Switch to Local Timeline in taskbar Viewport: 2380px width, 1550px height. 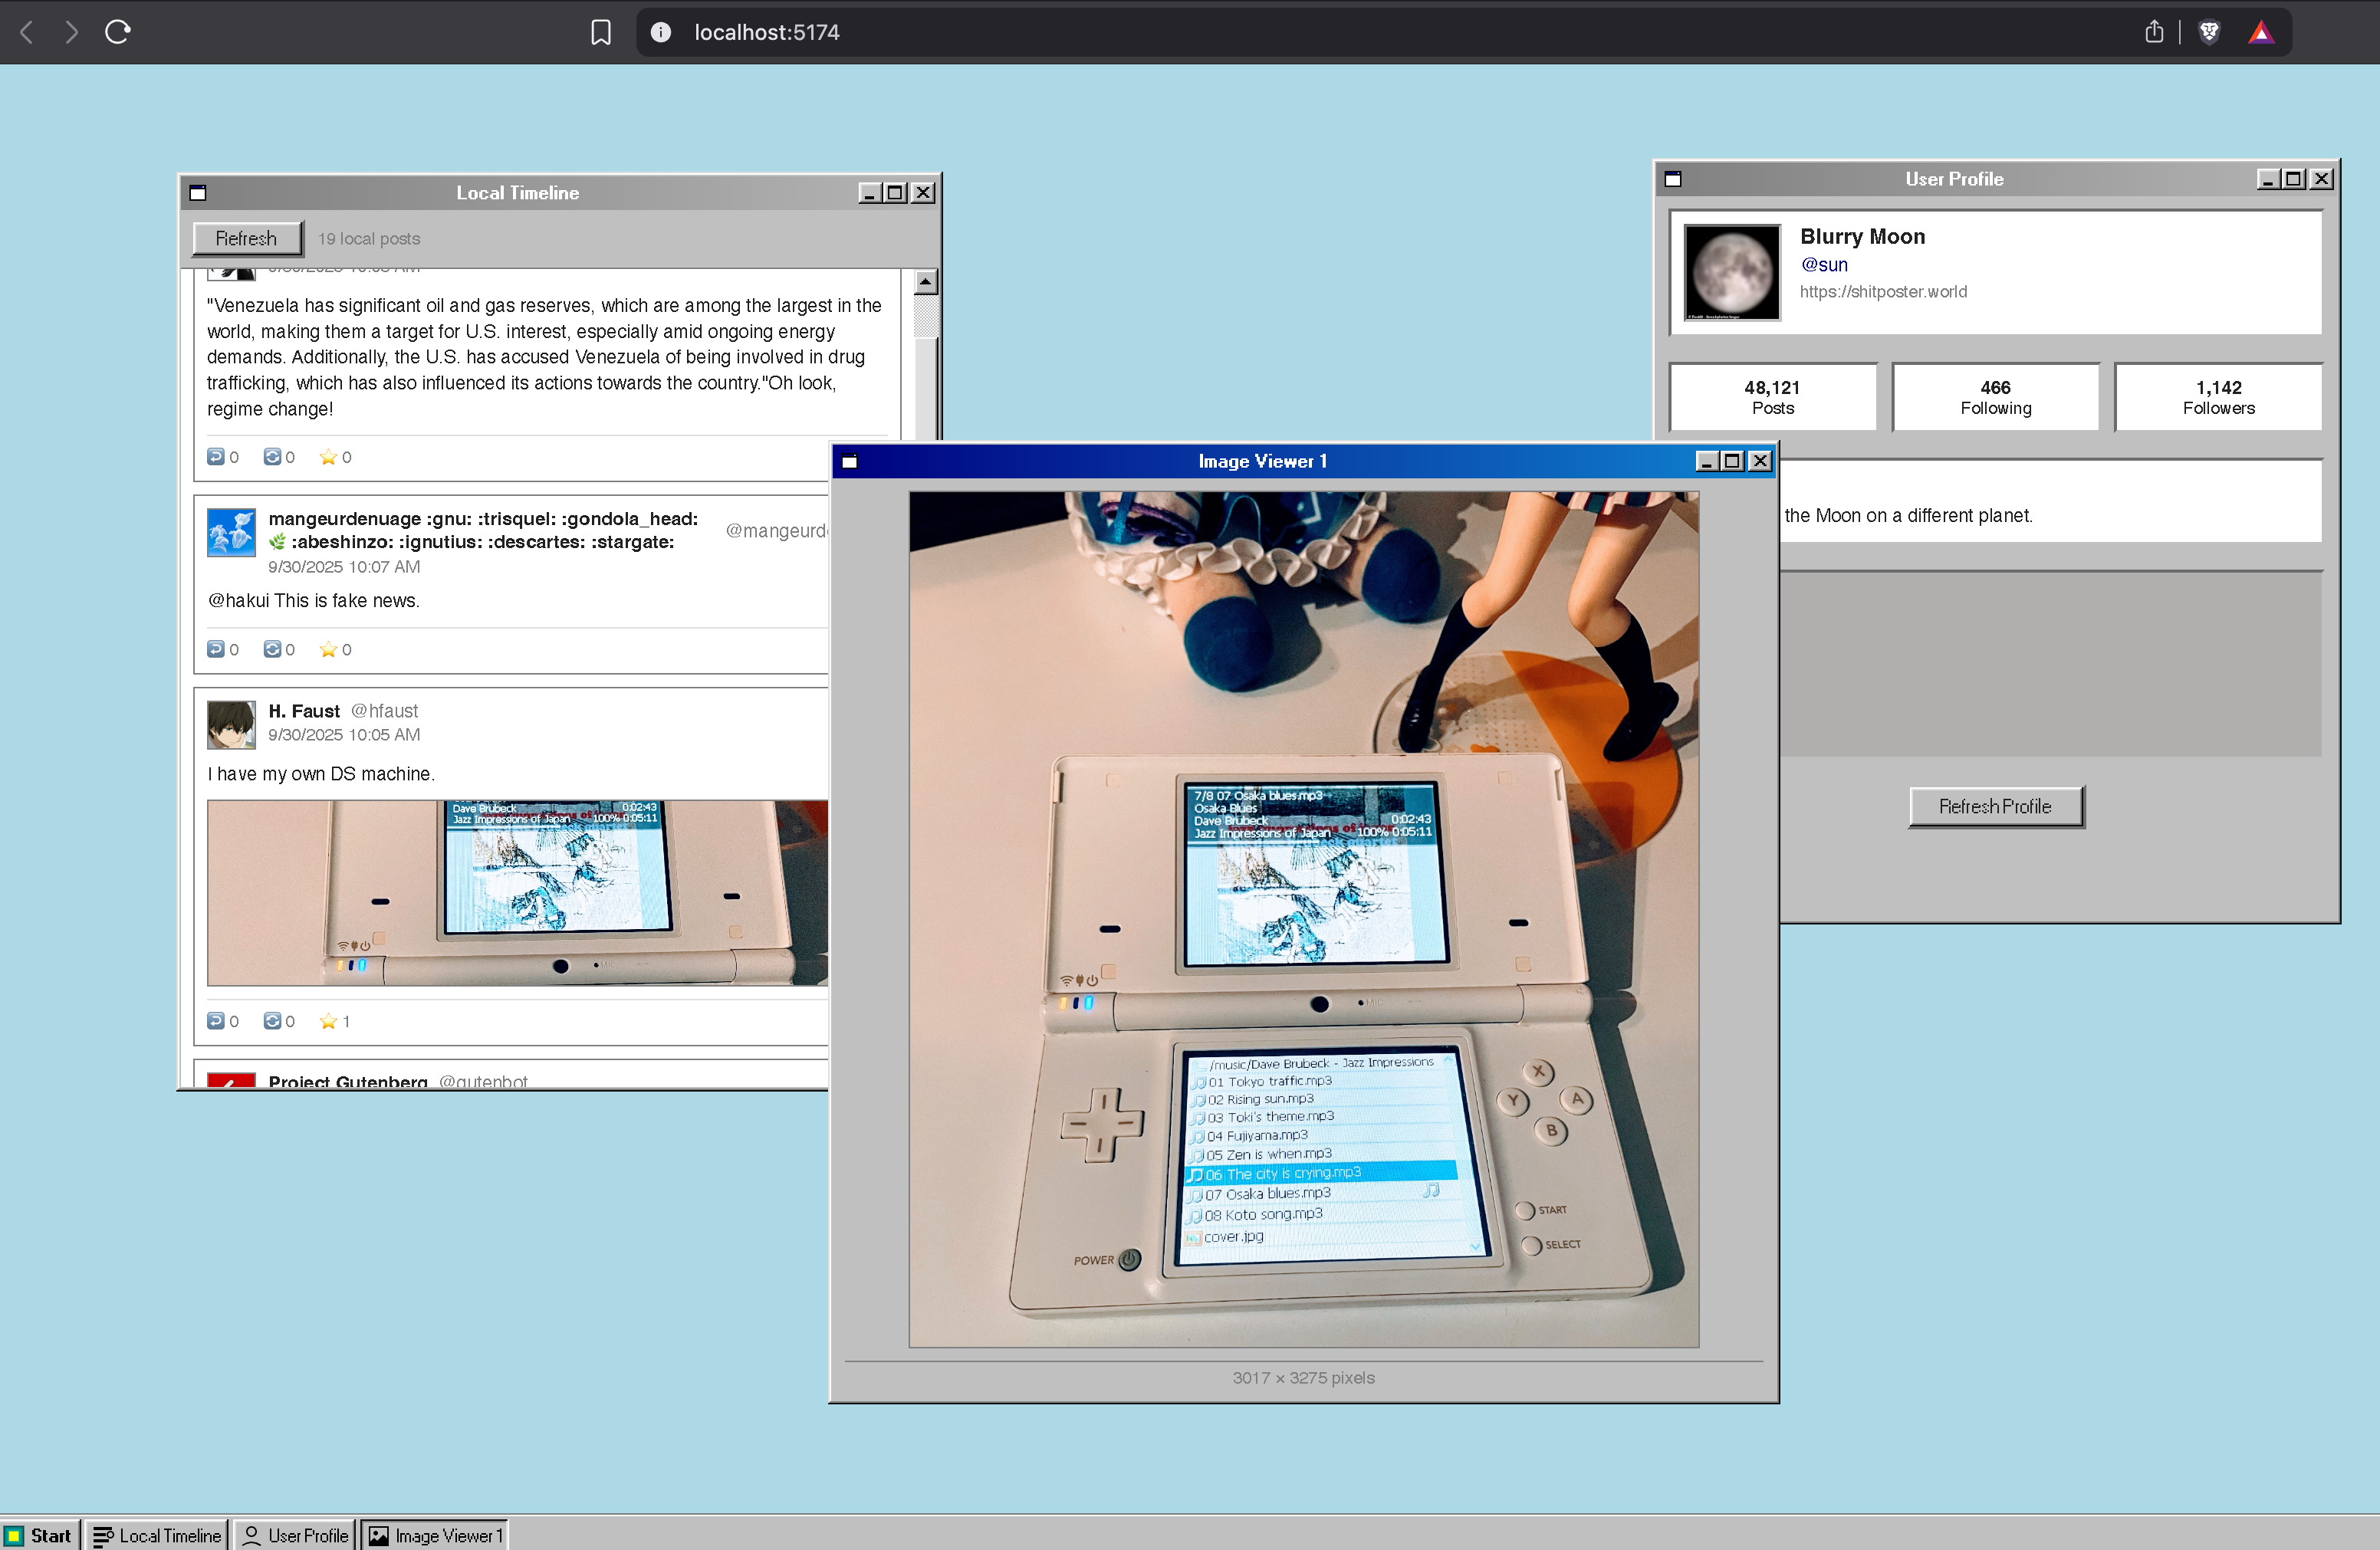pyautogui.click(x=156, y=1535)
